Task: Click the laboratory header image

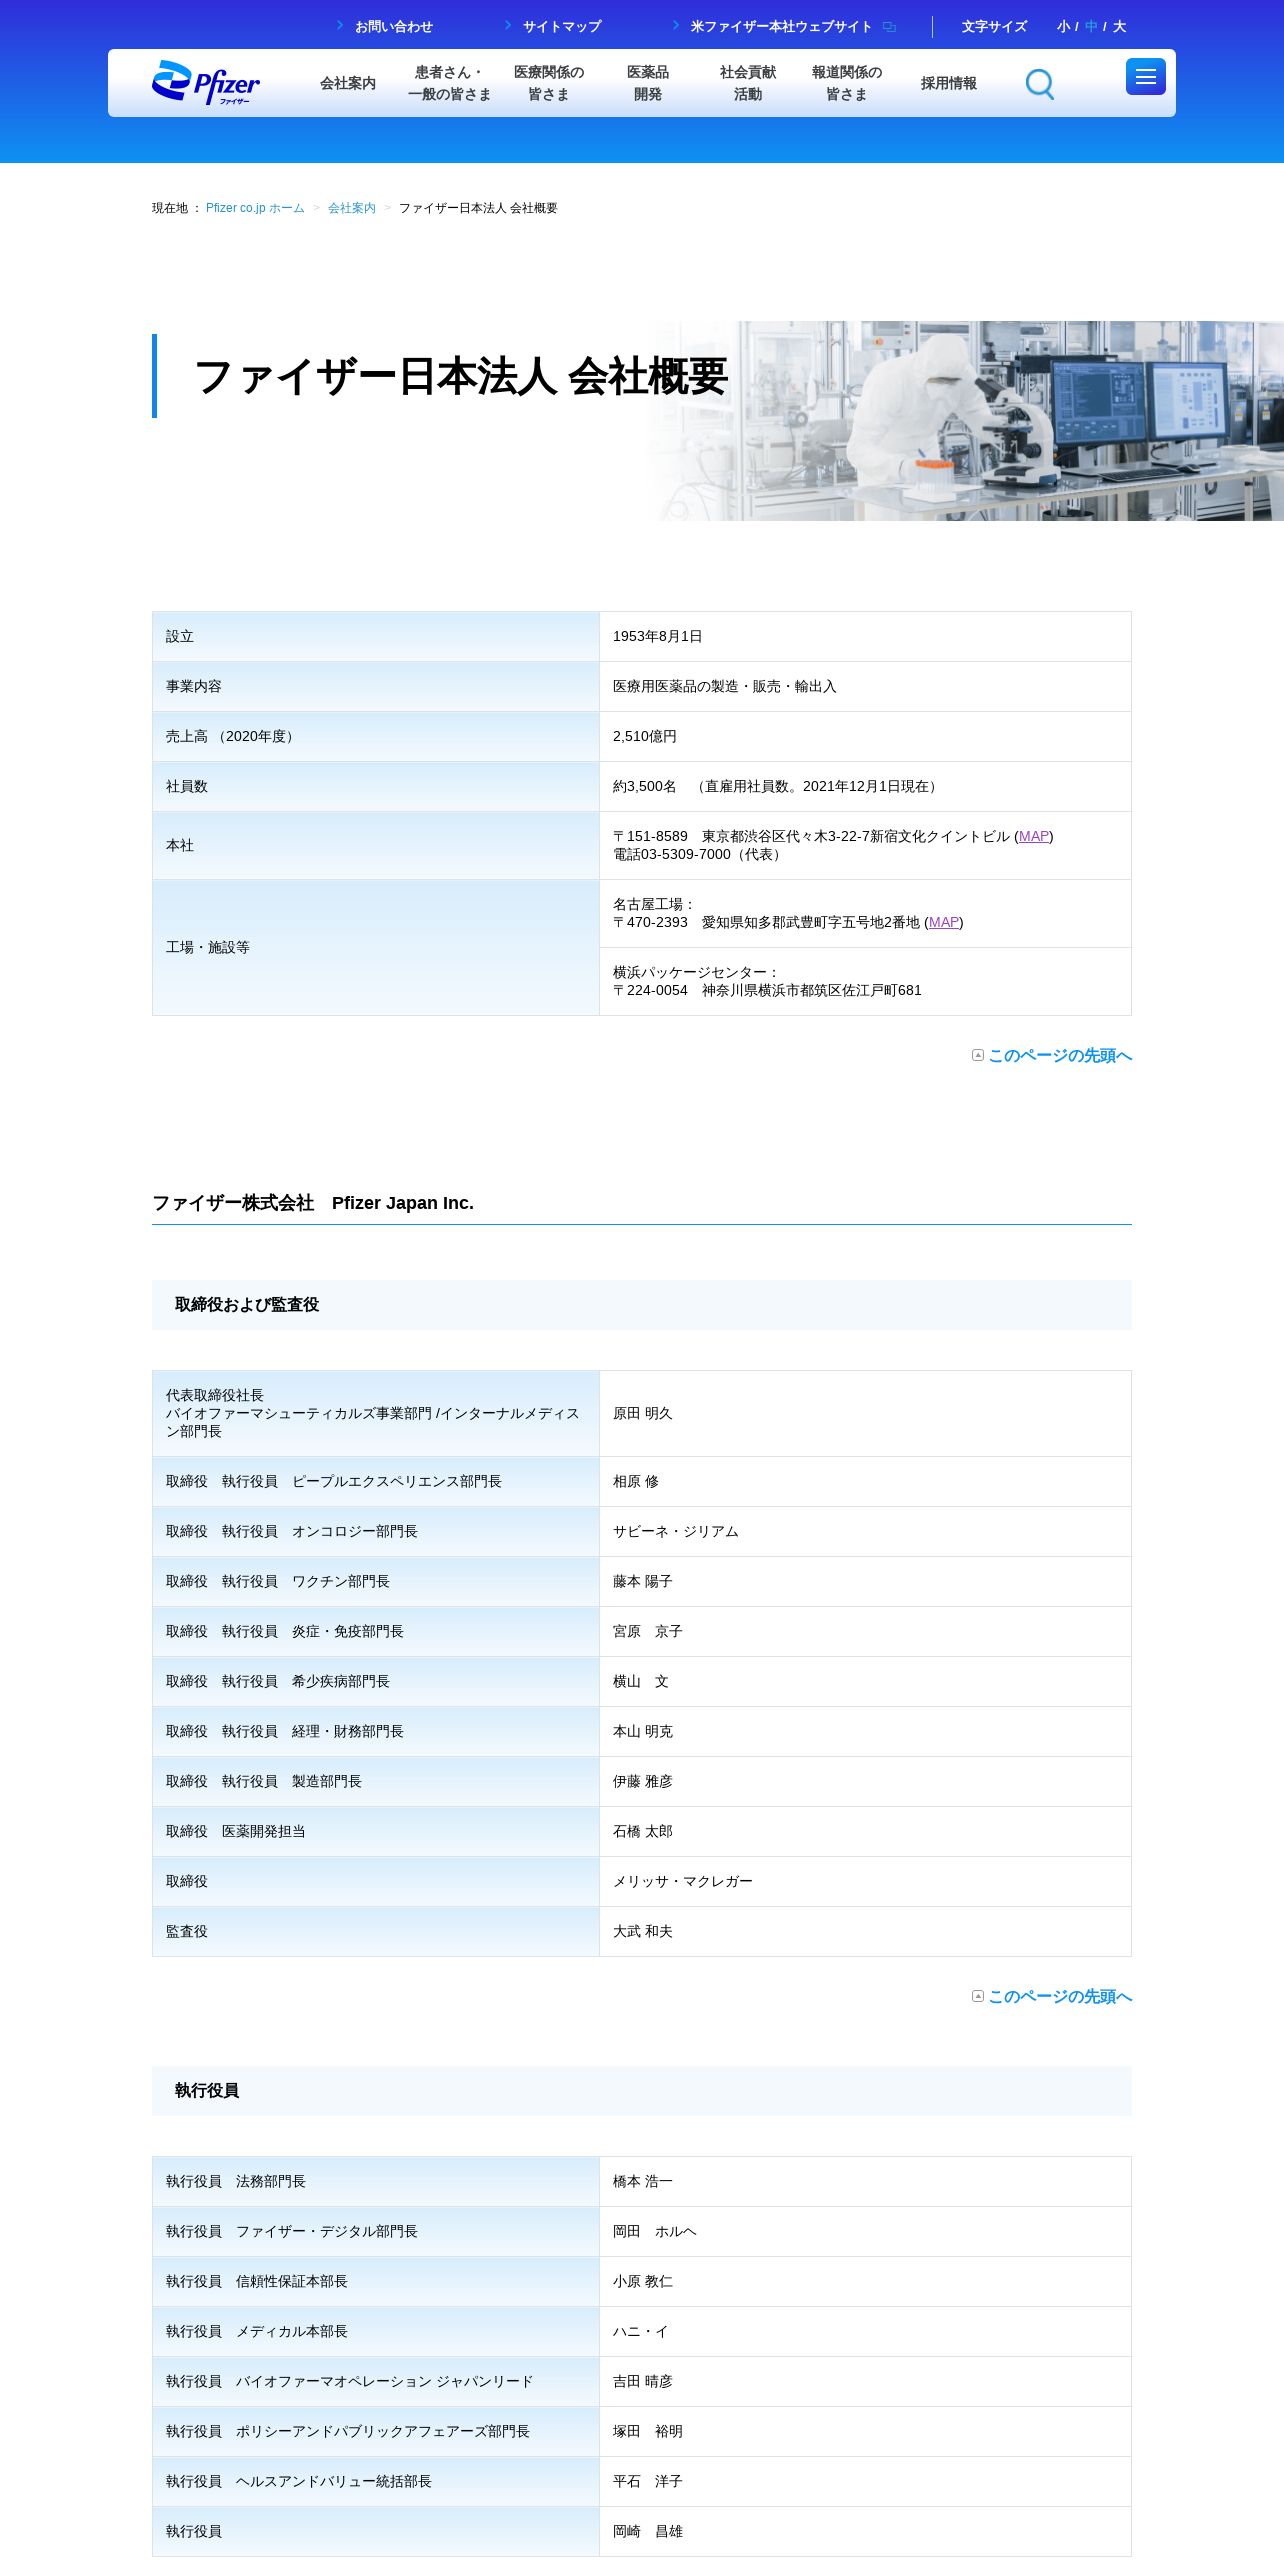Action: pyautogui.click(x=965, y=420)
